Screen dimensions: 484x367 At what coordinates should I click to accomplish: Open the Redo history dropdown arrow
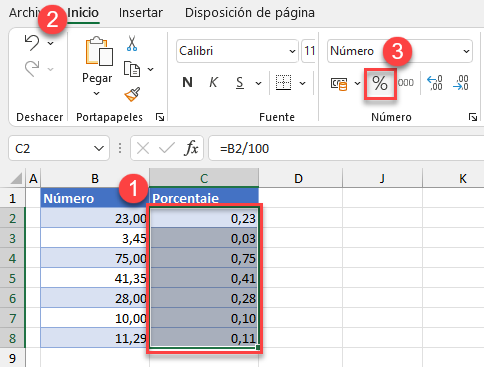[x=51, y=69]
